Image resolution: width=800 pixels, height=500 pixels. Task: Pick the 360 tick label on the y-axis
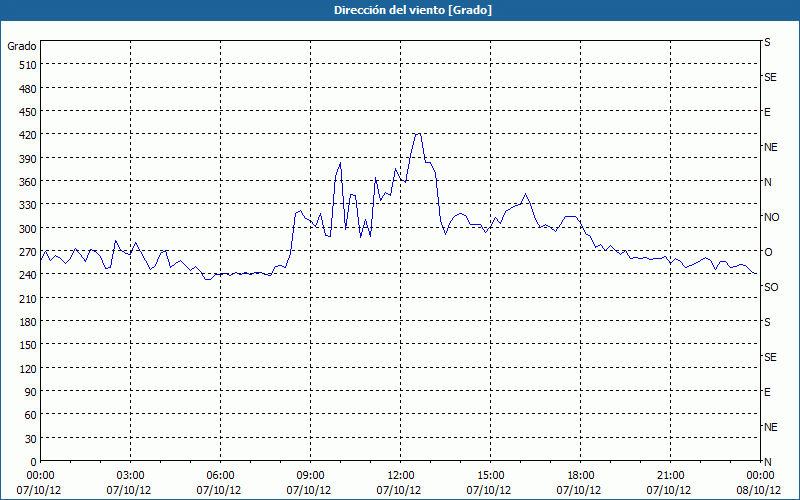pos(29,182)
